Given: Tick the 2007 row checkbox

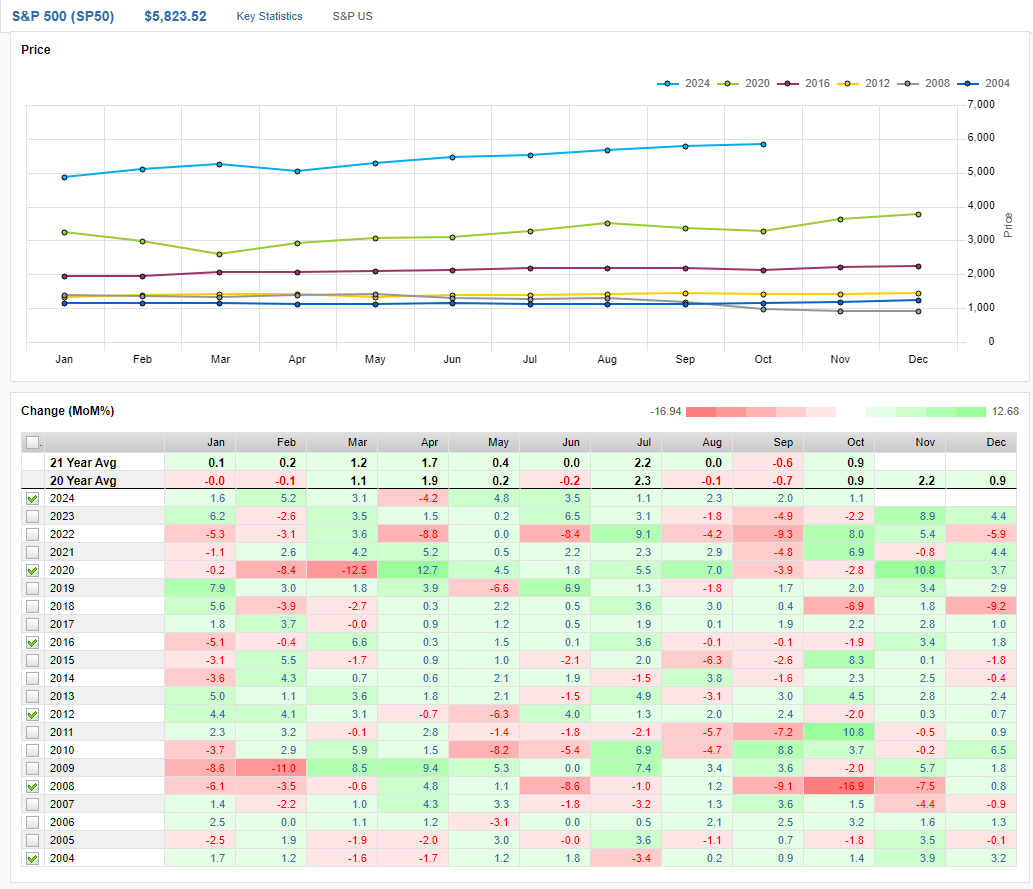Looking at the screenshot, I should (32, 805).
